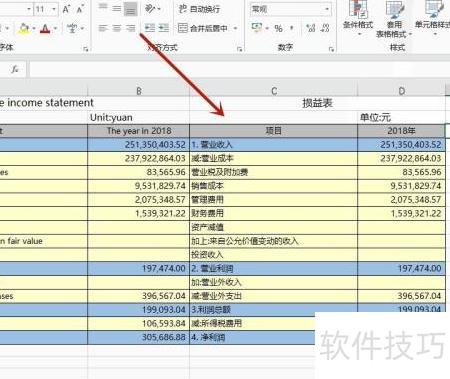Click the red font color A swatch

(x=45, y=29)
